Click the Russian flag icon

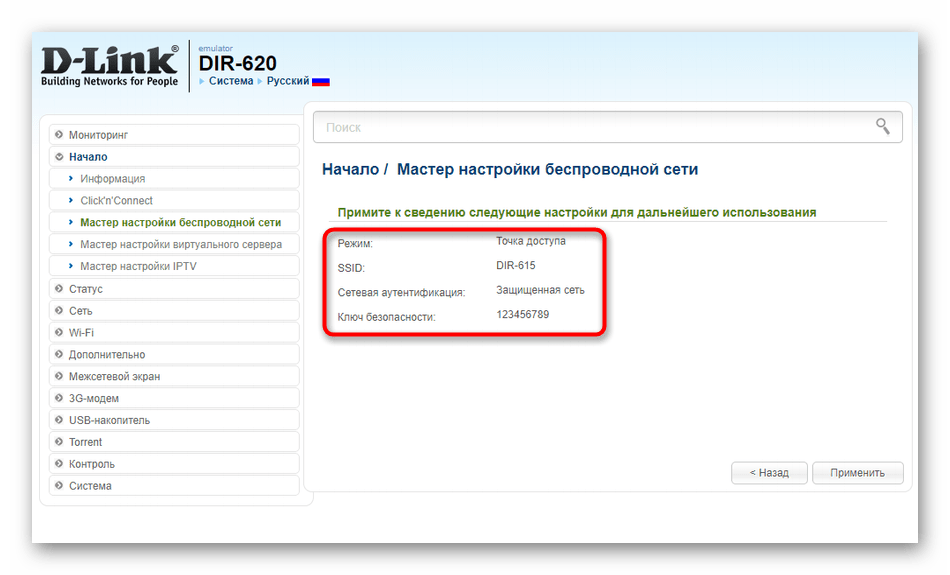[321, 81]
